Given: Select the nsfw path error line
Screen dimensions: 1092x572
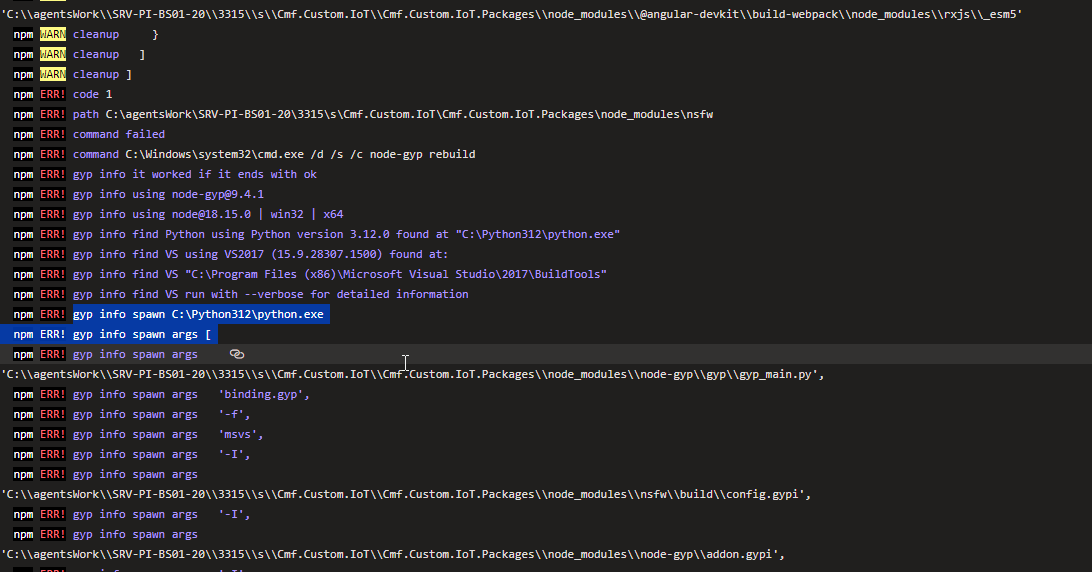Looking at the screenshot, I should click(x=363, y=114).
